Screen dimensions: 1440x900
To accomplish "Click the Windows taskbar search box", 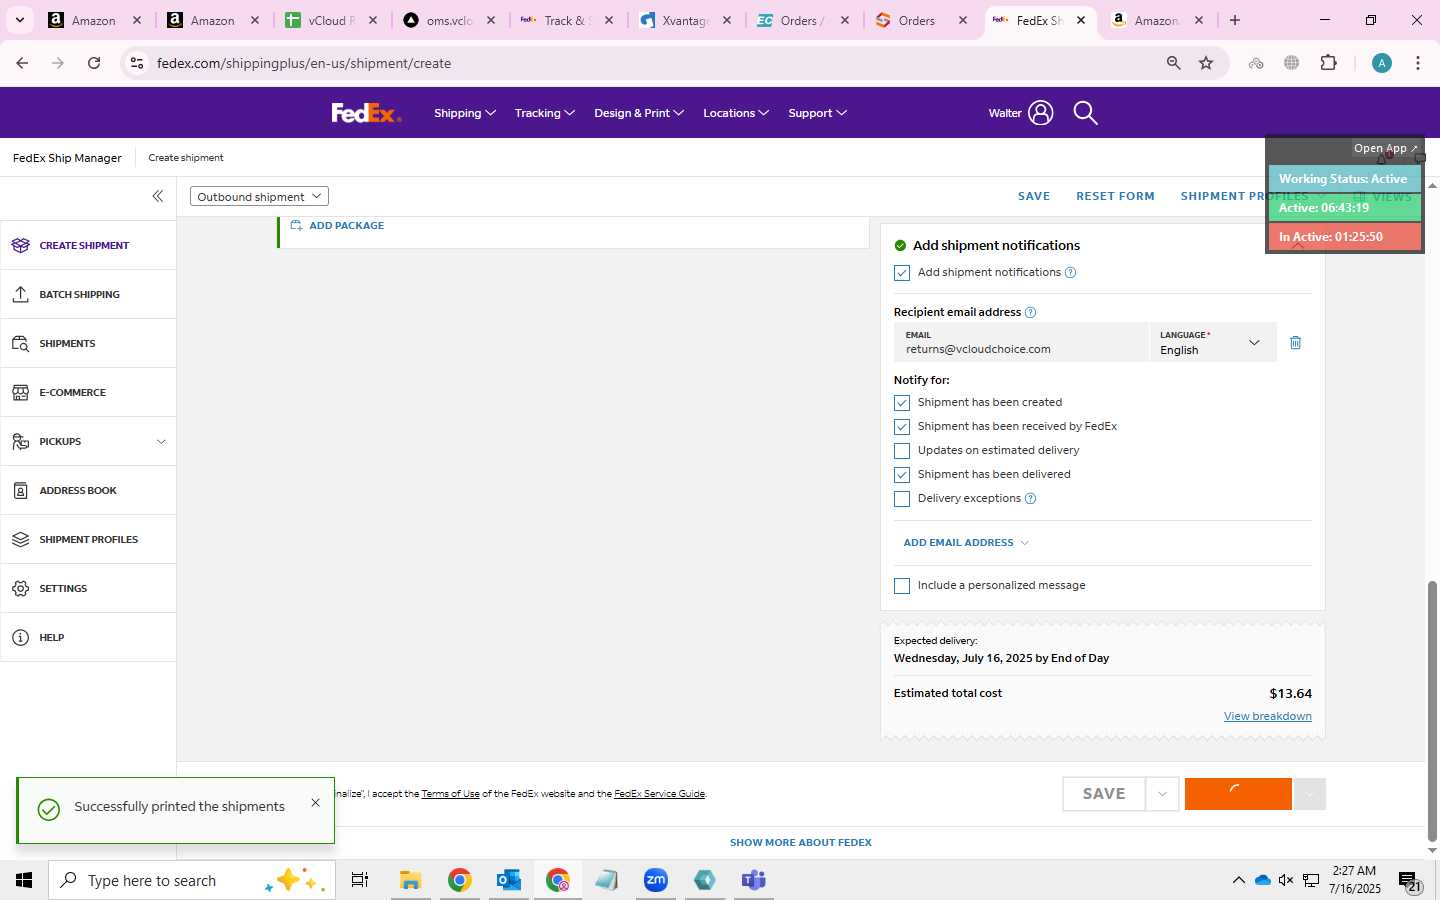I will click(x=192, y=880).
